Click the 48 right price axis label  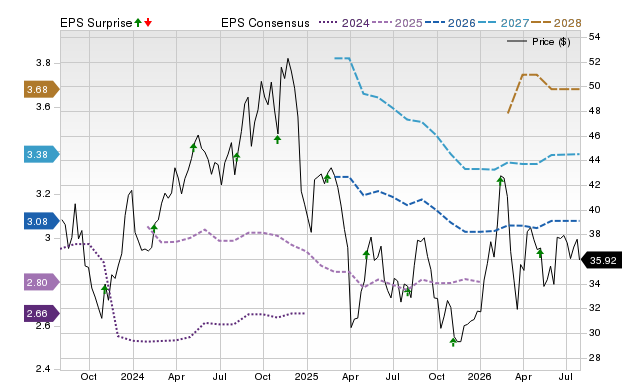594,111
